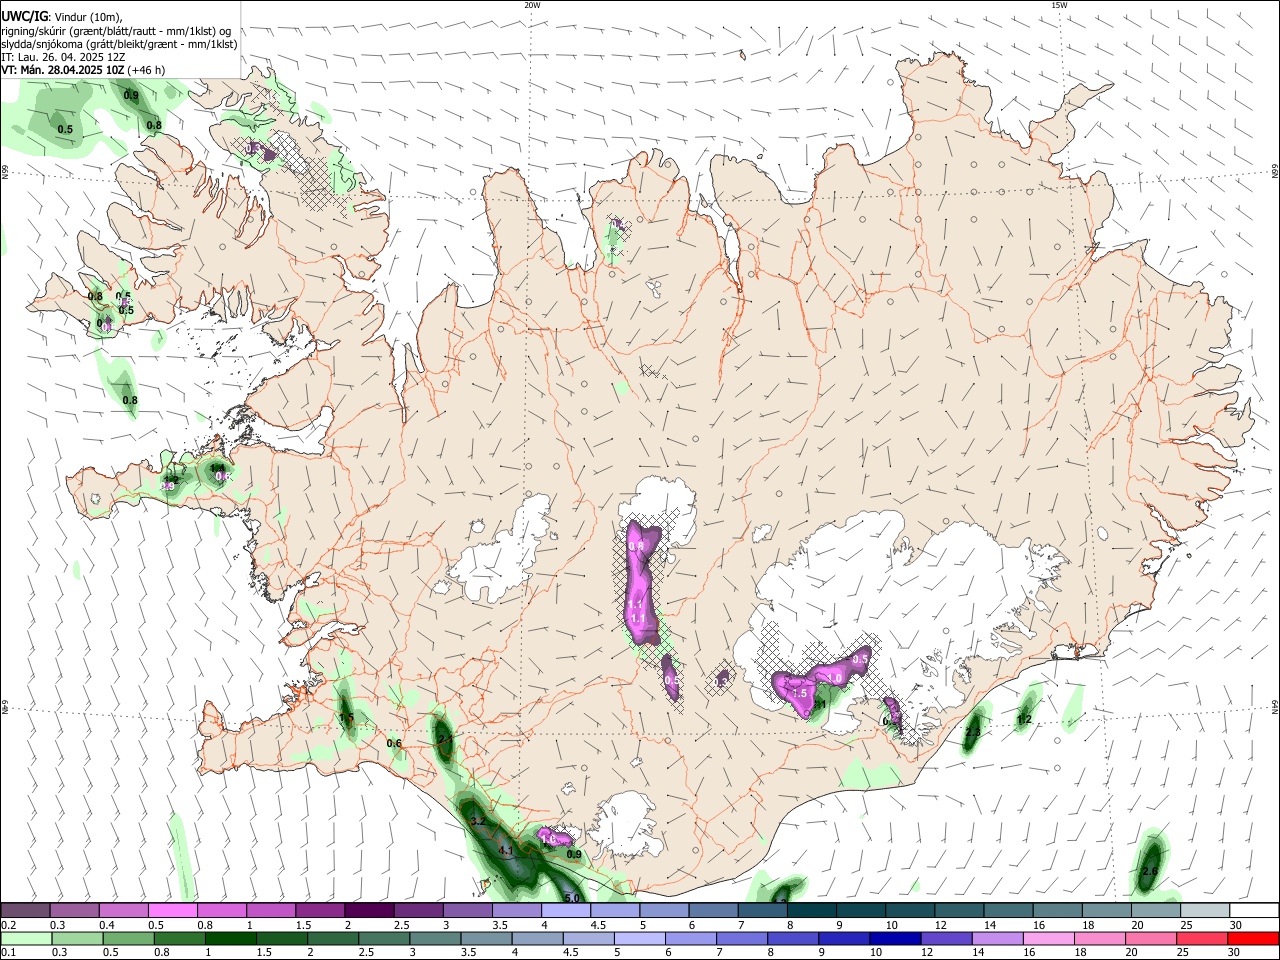This screenshot has height=960, width=1280.
Task: Click the '20W' longitude label
Action: click(532, 5)
